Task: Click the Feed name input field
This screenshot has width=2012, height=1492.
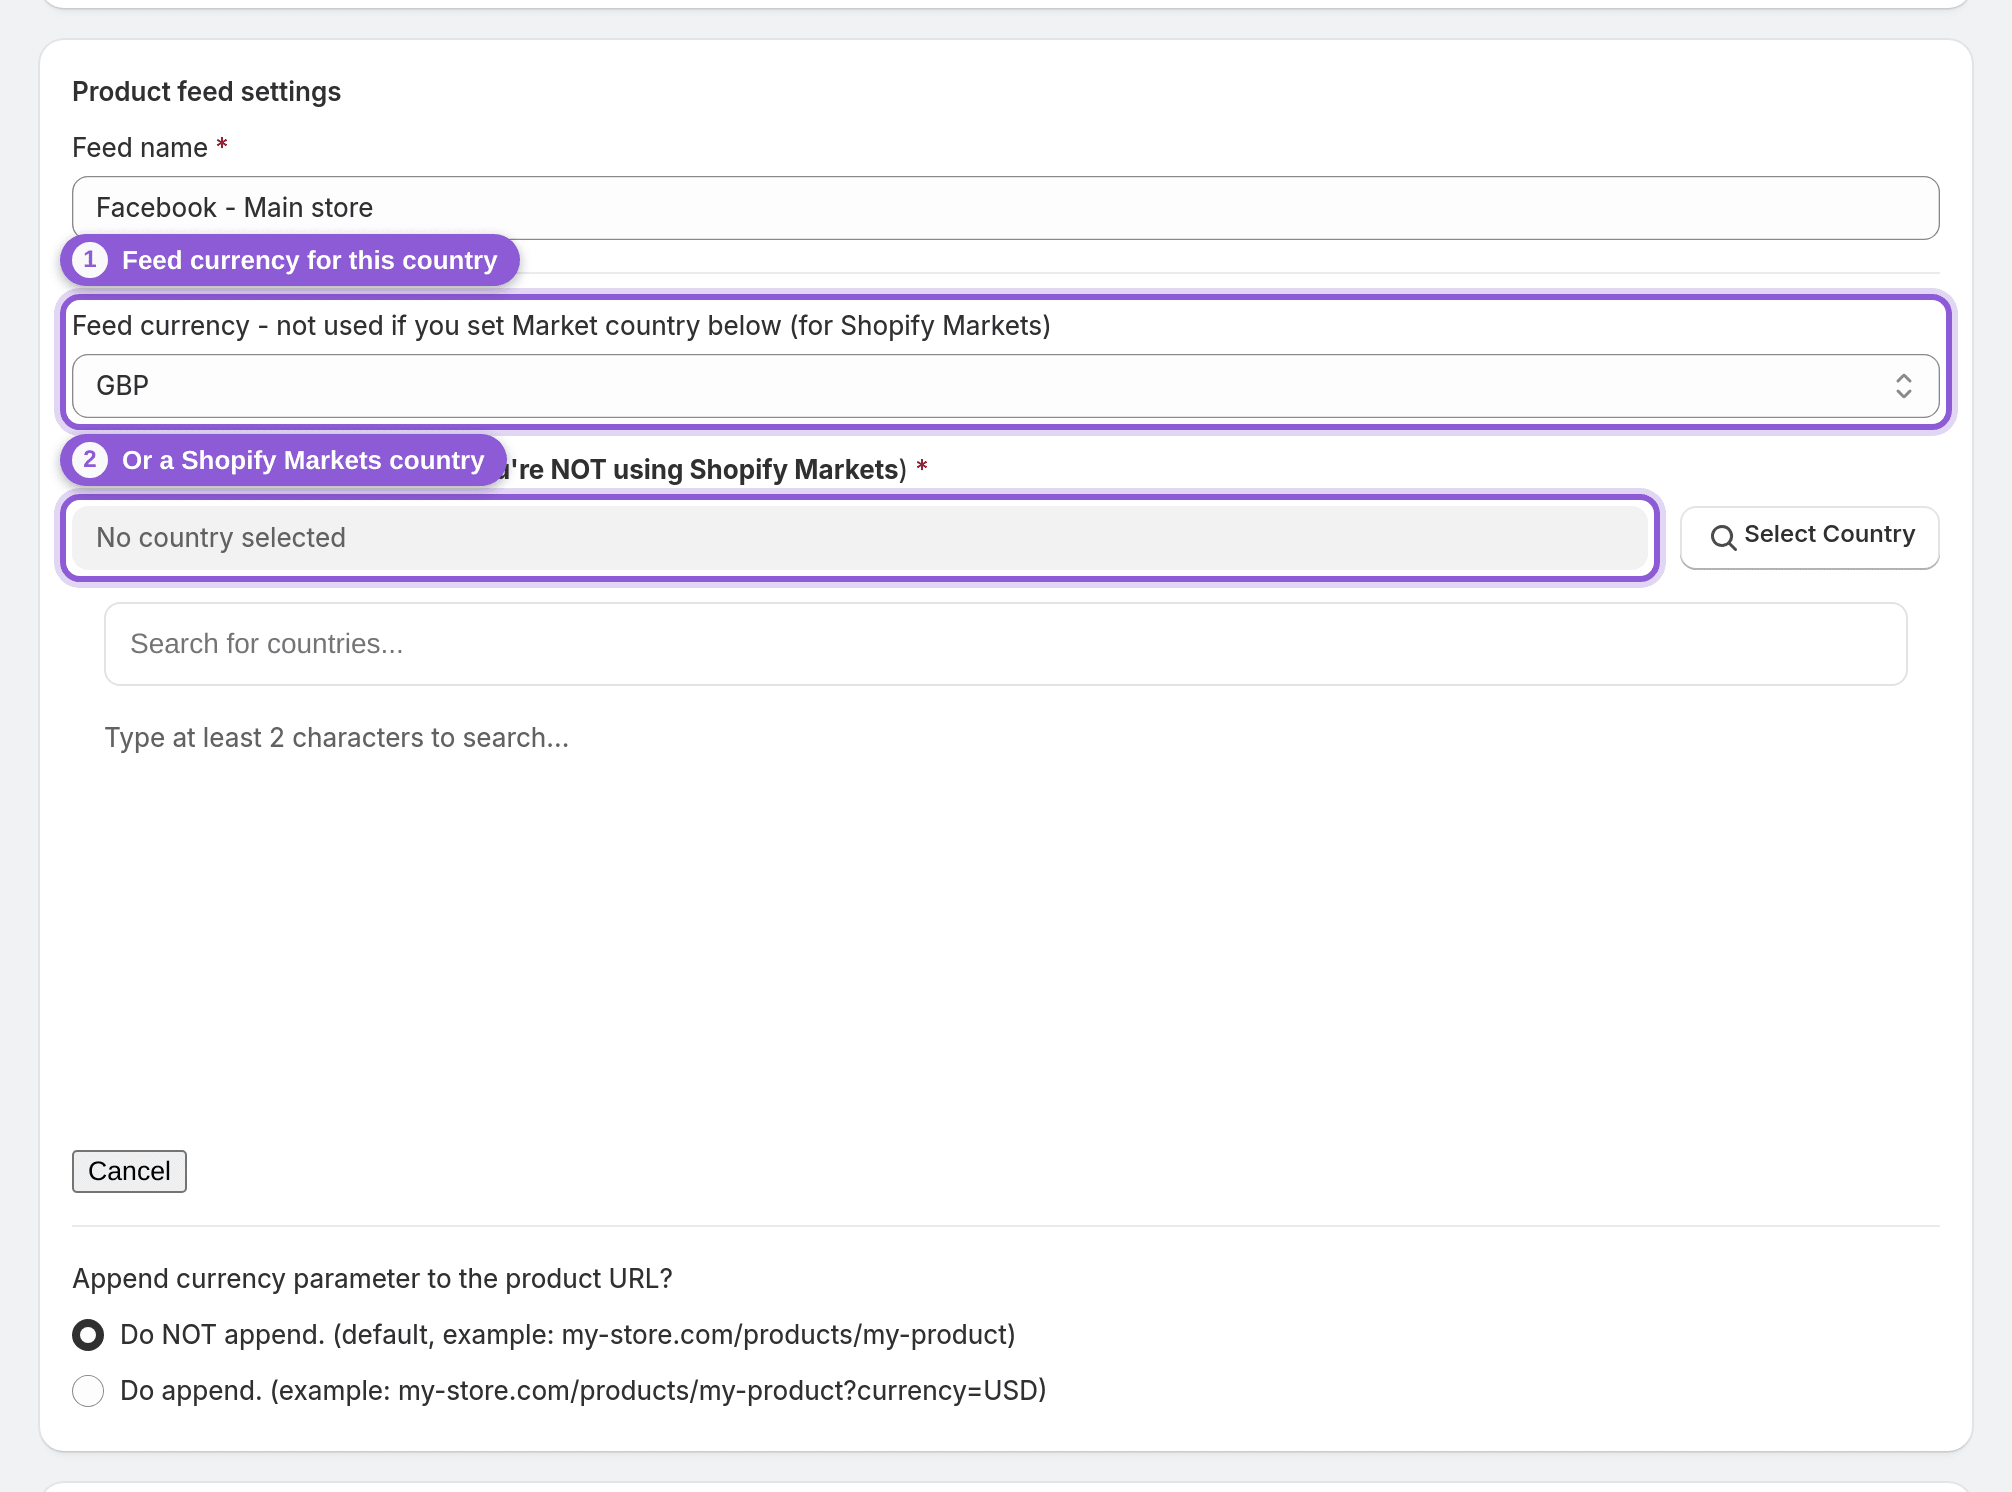Action: [x=1005, y=208]
